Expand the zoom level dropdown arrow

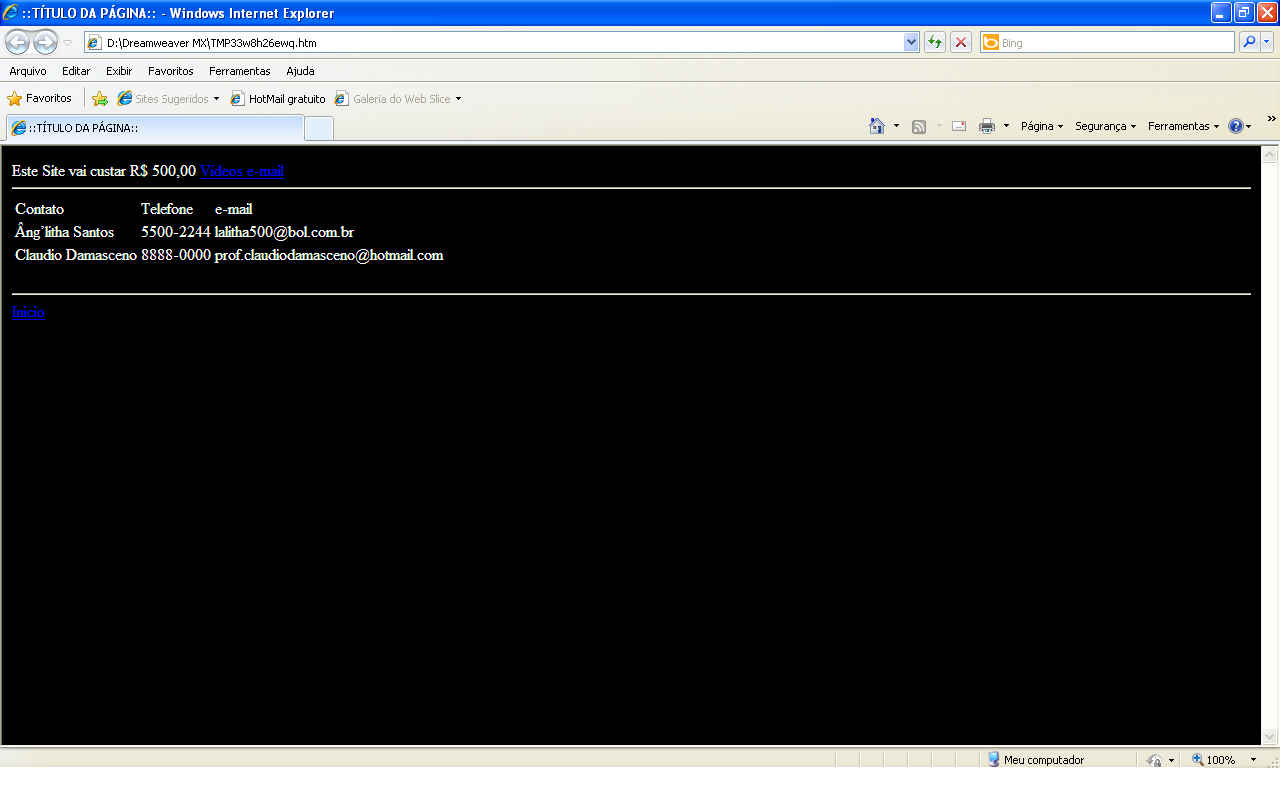(x=1253, y=760)
